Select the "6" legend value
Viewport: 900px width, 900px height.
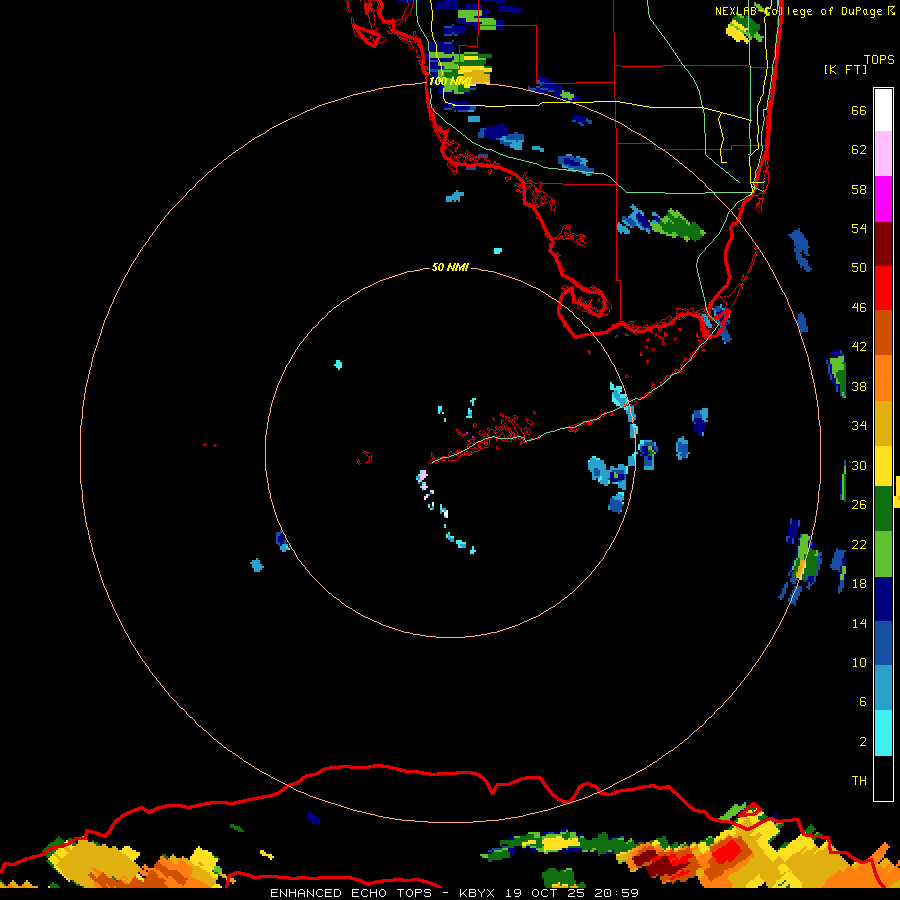(x=863, y=701)
